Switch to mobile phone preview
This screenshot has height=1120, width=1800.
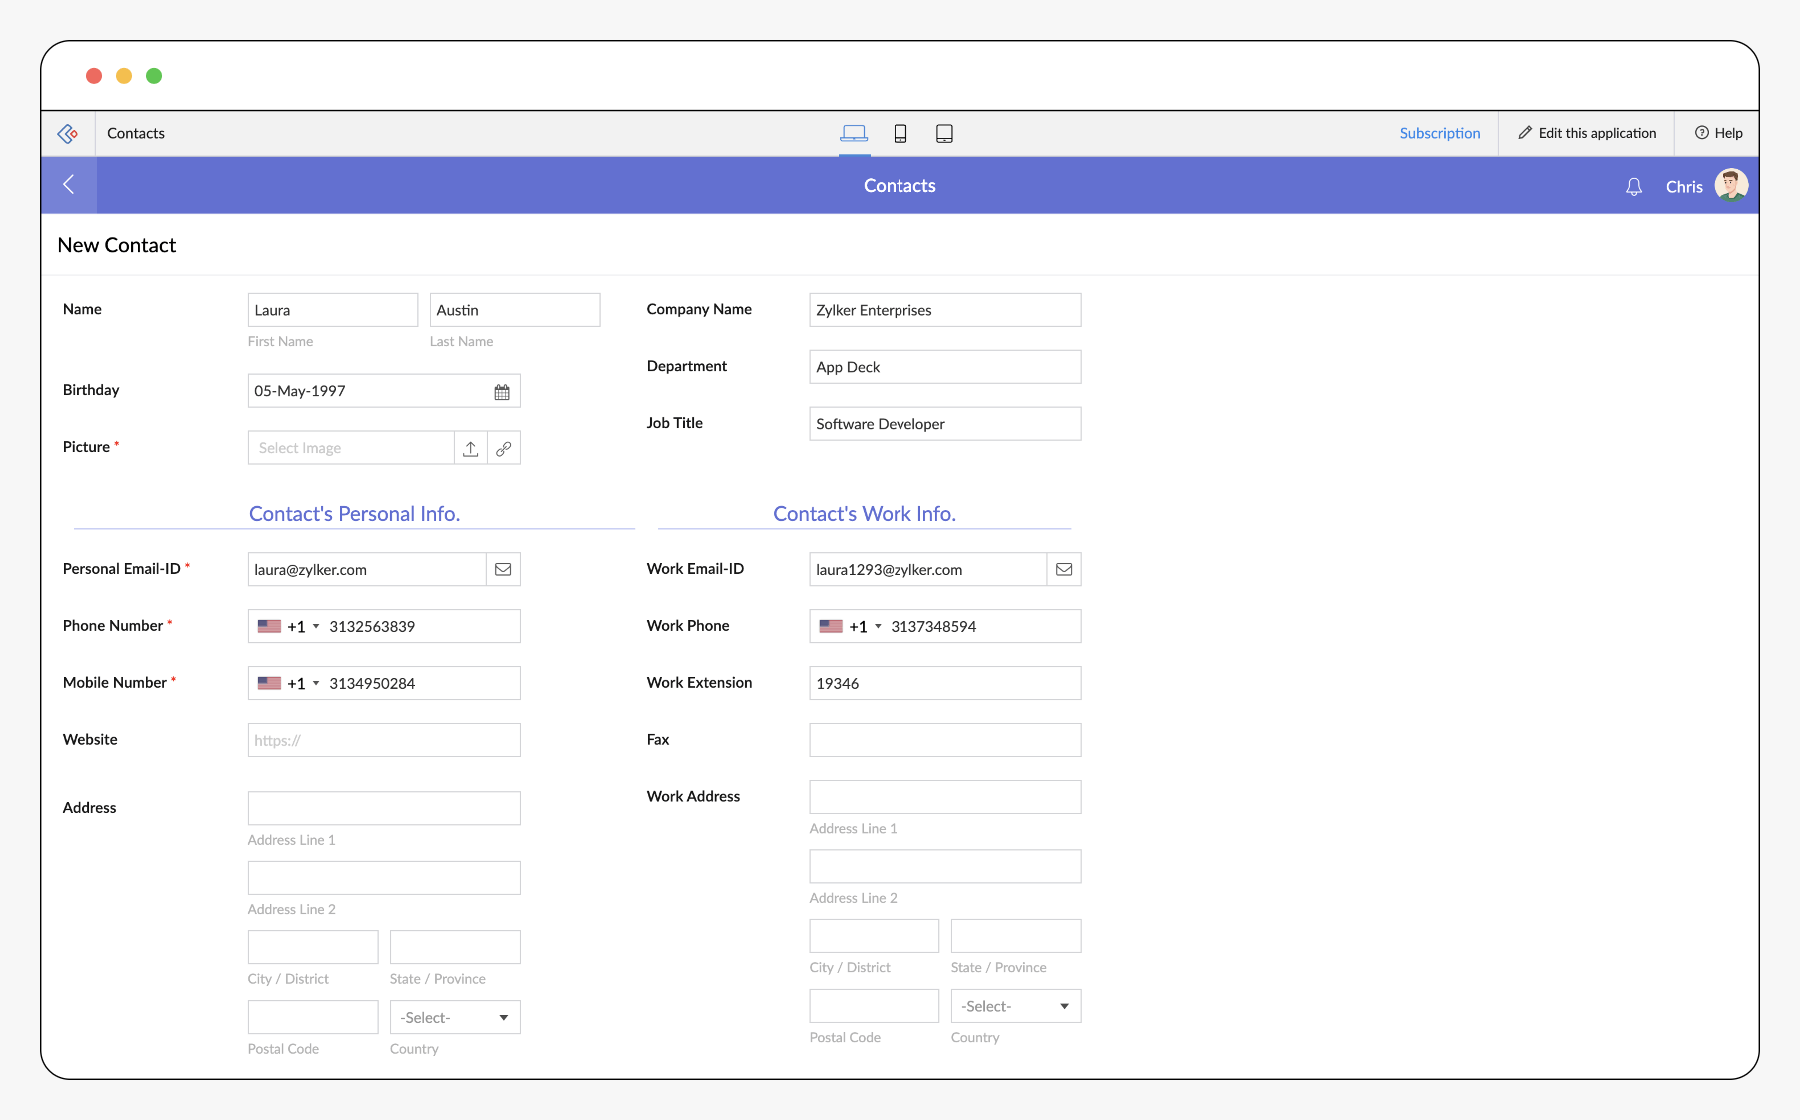click(x=900, y=134)
